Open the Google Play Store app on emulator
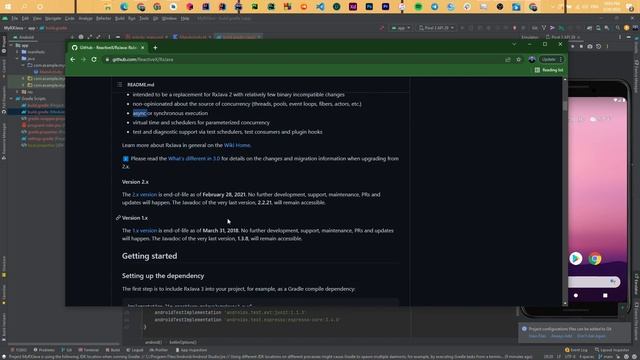 [x=576, y=258]
